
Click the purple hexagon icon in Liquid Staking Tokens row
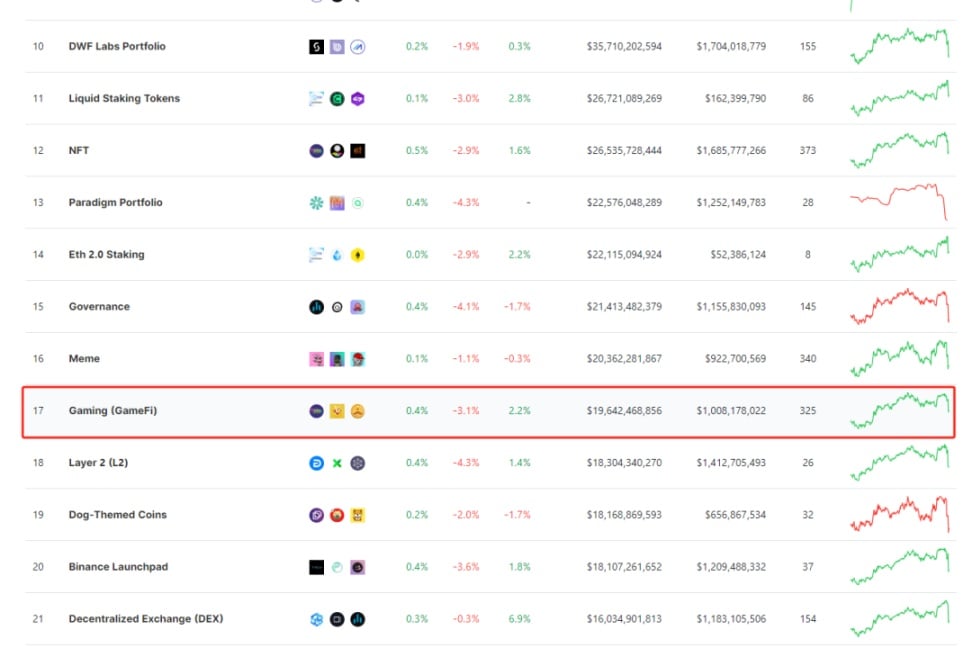[x=357, y=98]
